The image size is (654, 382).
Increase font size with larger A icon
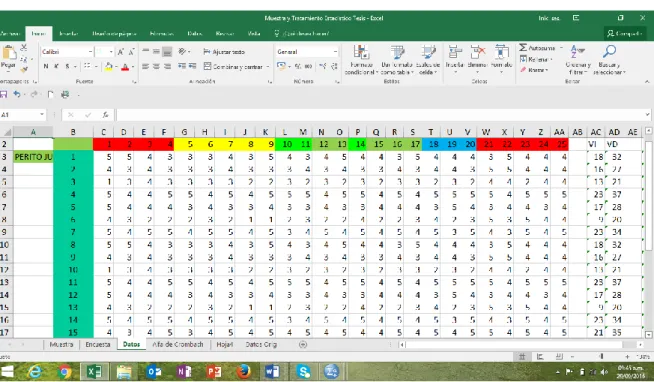pyautogui.click(x=121, y=52)
